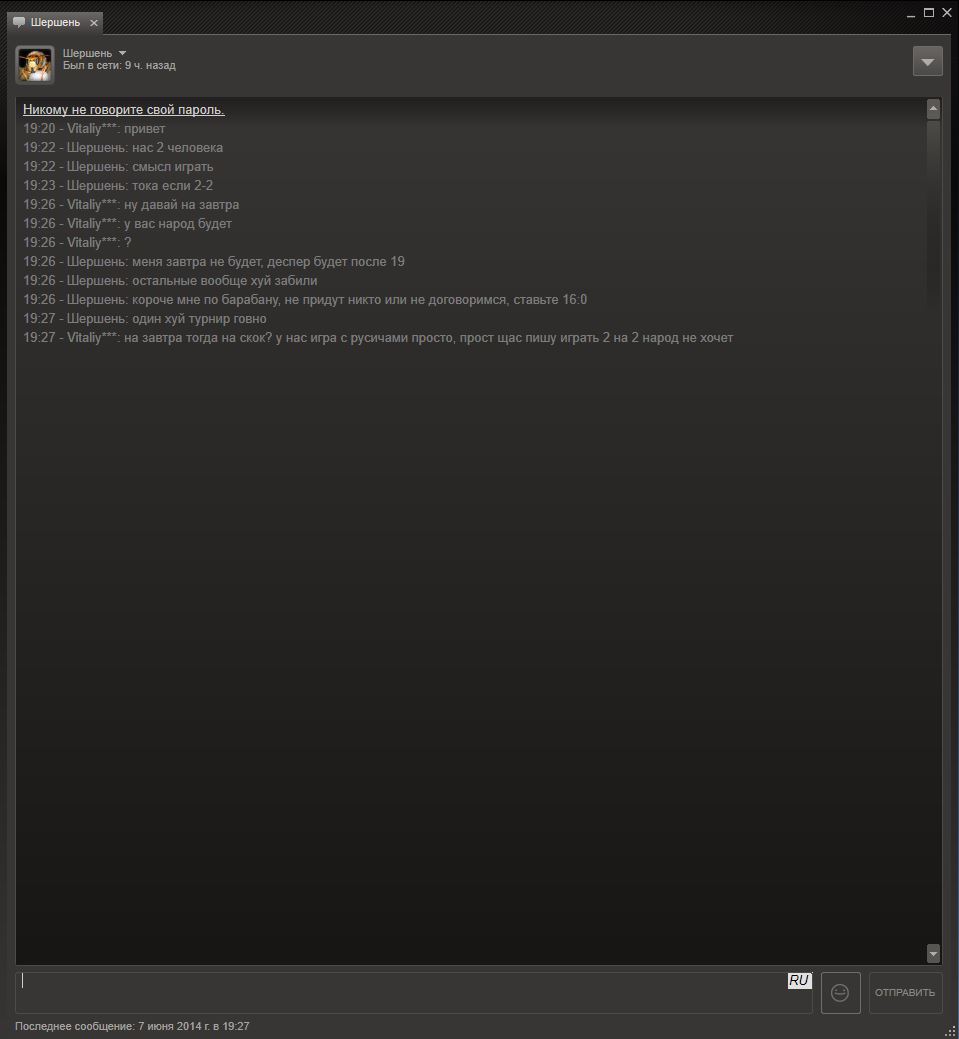
Task: Open the 'Никому не говорите свой пароль' link
Action: point(124,109)
